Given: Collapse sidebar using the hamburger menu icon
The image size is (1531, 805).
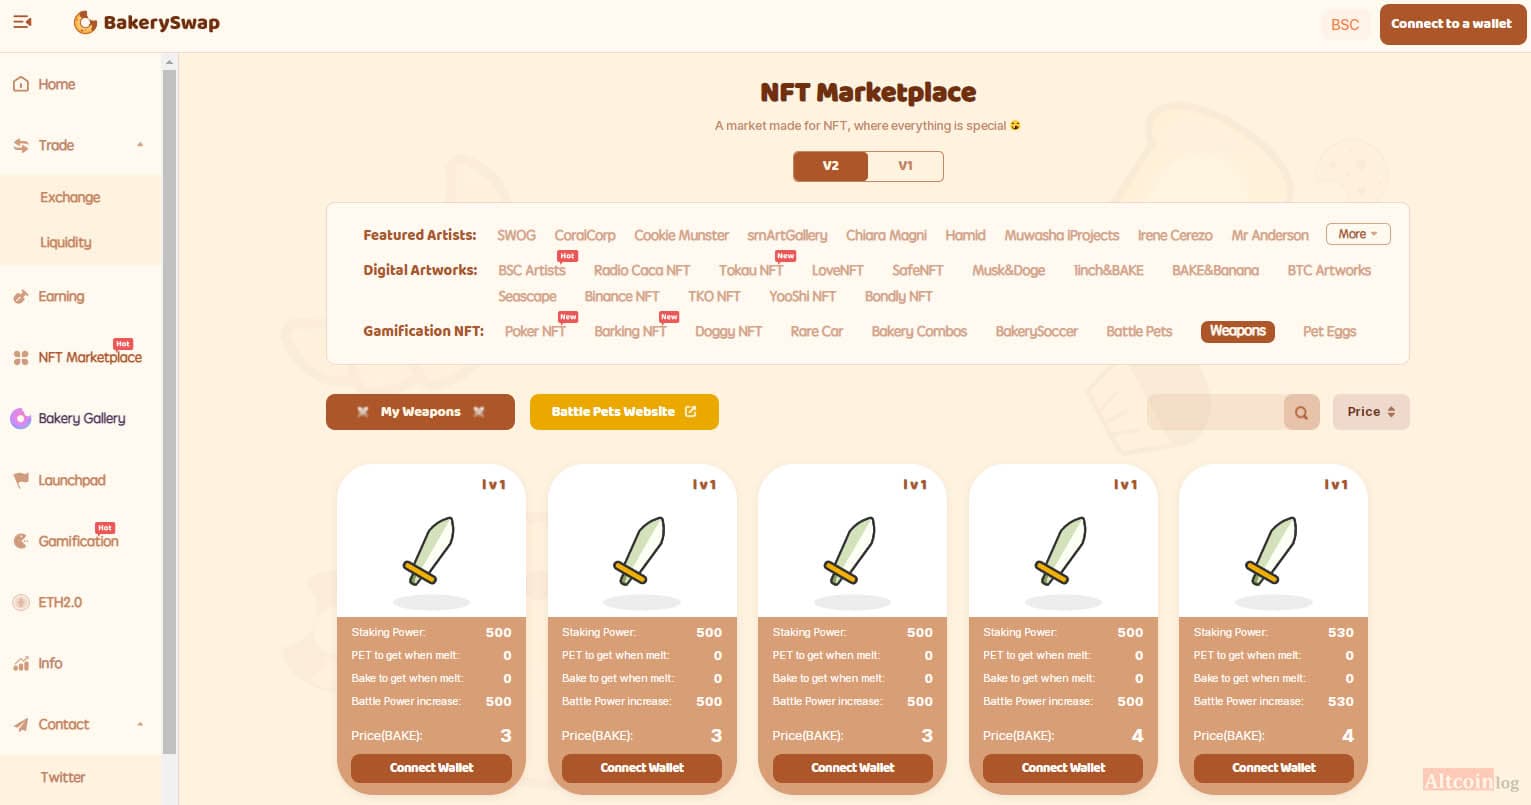Looking at the screenshot, I should 22,21.
